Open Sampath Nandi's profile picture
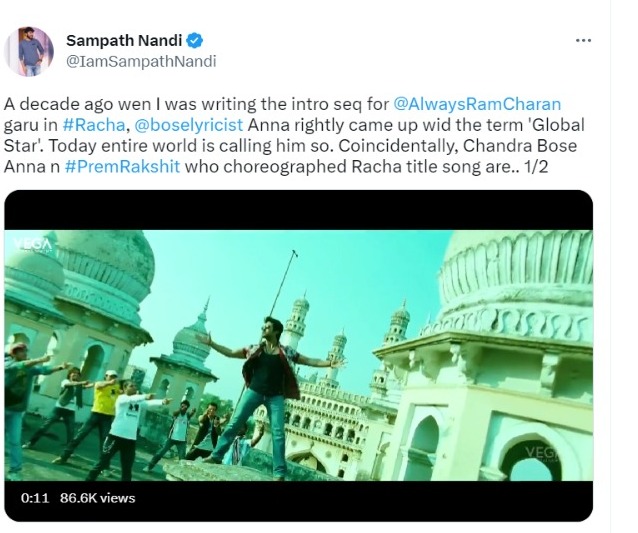The height and width of the screenshot is (533, 638). pos(29,52)
